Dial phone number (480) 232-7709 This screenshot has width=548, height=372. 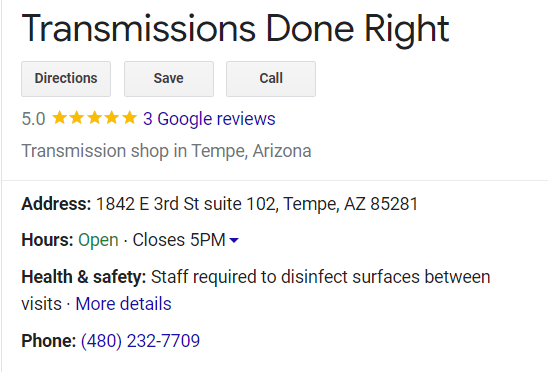coord(140,341)
